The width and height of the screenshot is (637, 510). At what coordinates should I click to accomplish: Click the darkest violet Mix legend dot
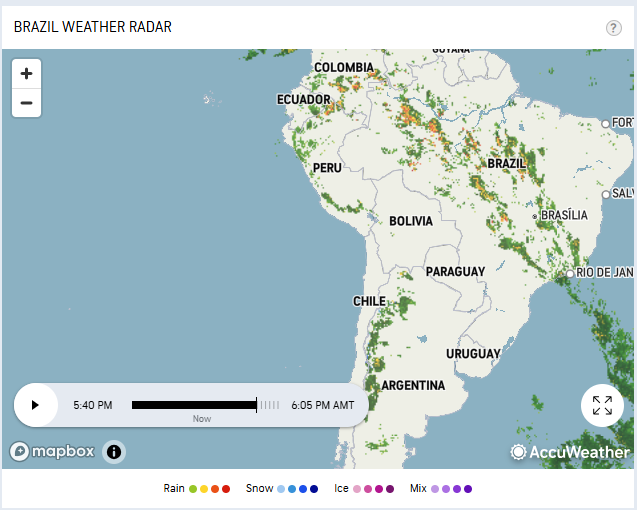(x=468, y=489)
